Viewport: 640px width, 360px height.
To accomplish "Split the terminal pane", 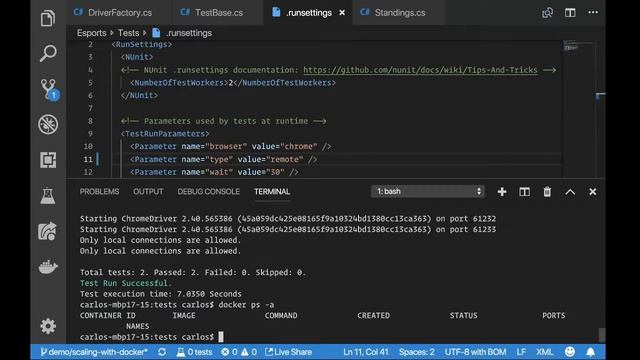I will click(x=524, y=191).
